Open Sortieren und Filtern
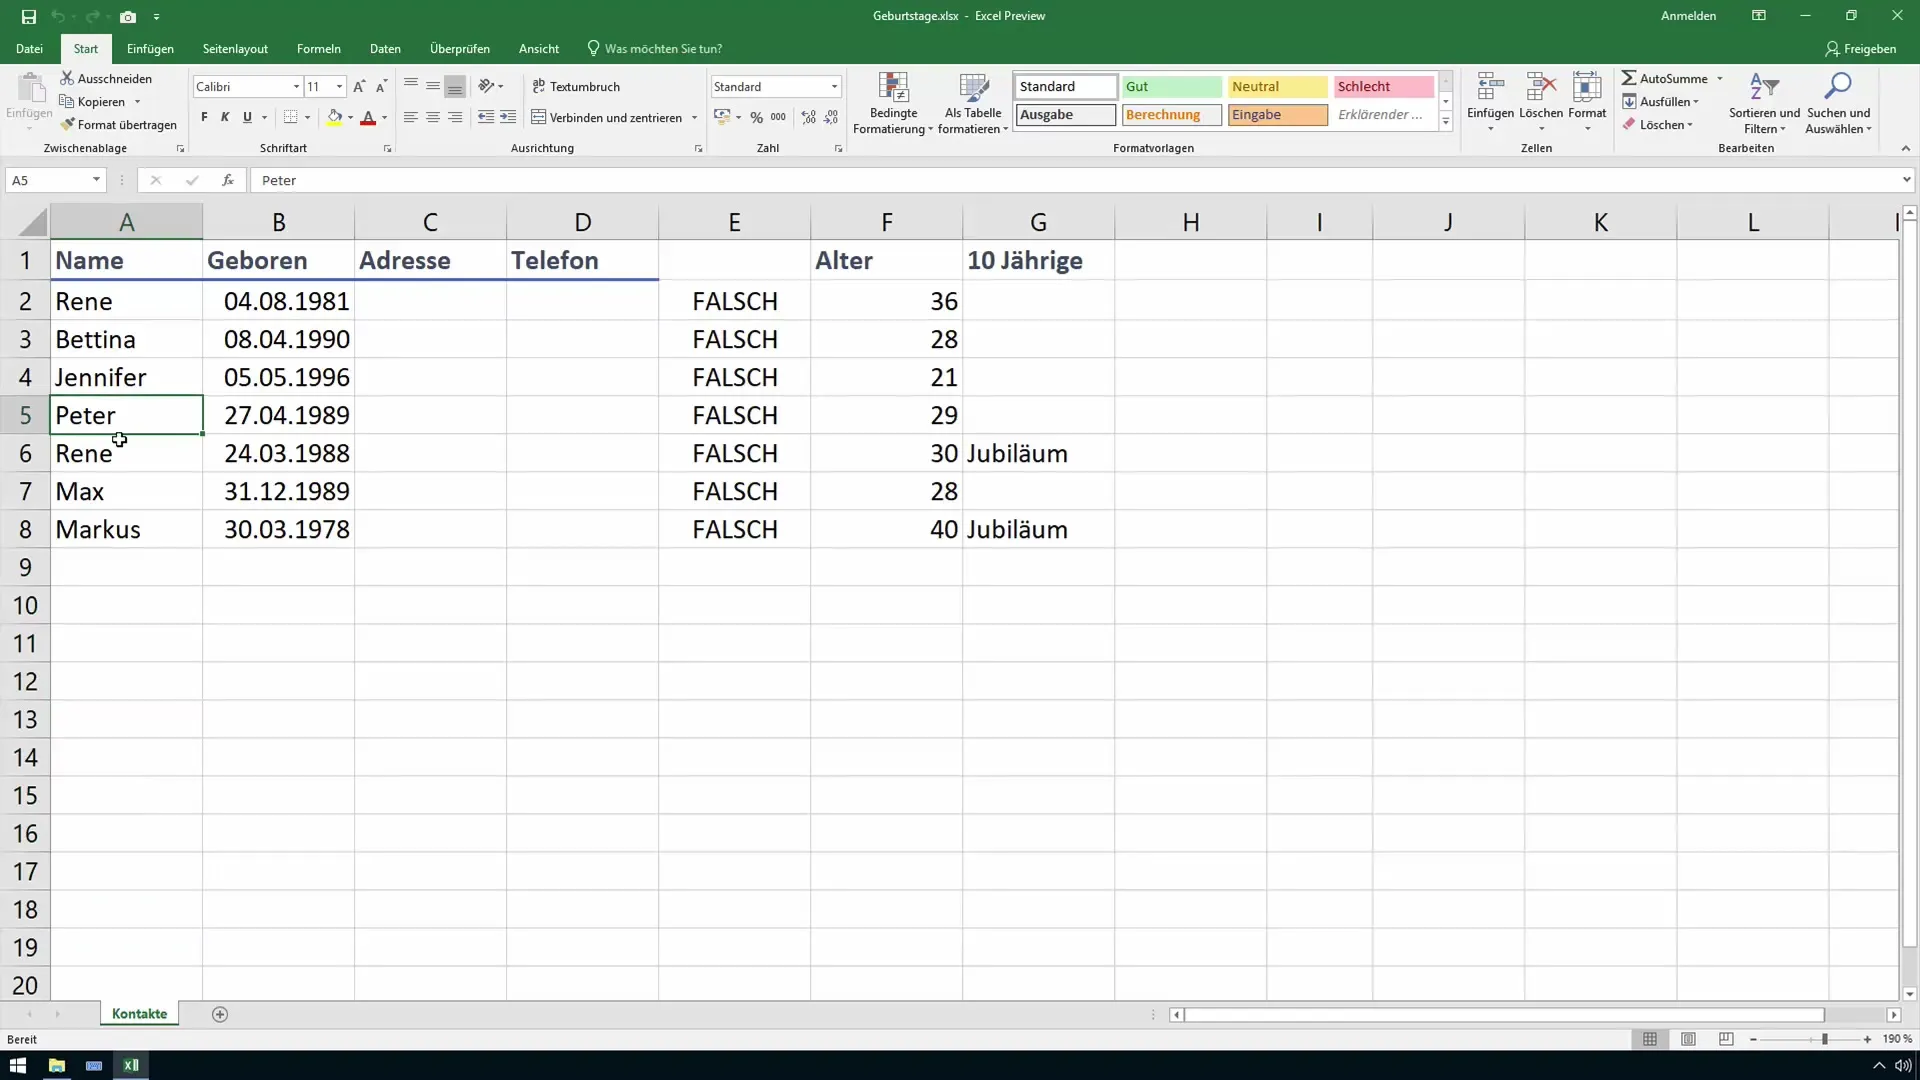 tap(1764, 103)
